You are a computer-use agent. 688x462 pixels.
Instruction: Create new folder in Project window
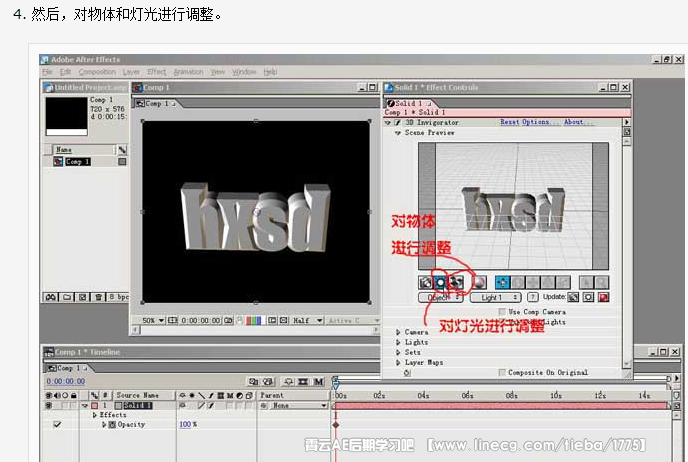click(x=67, y=297)
